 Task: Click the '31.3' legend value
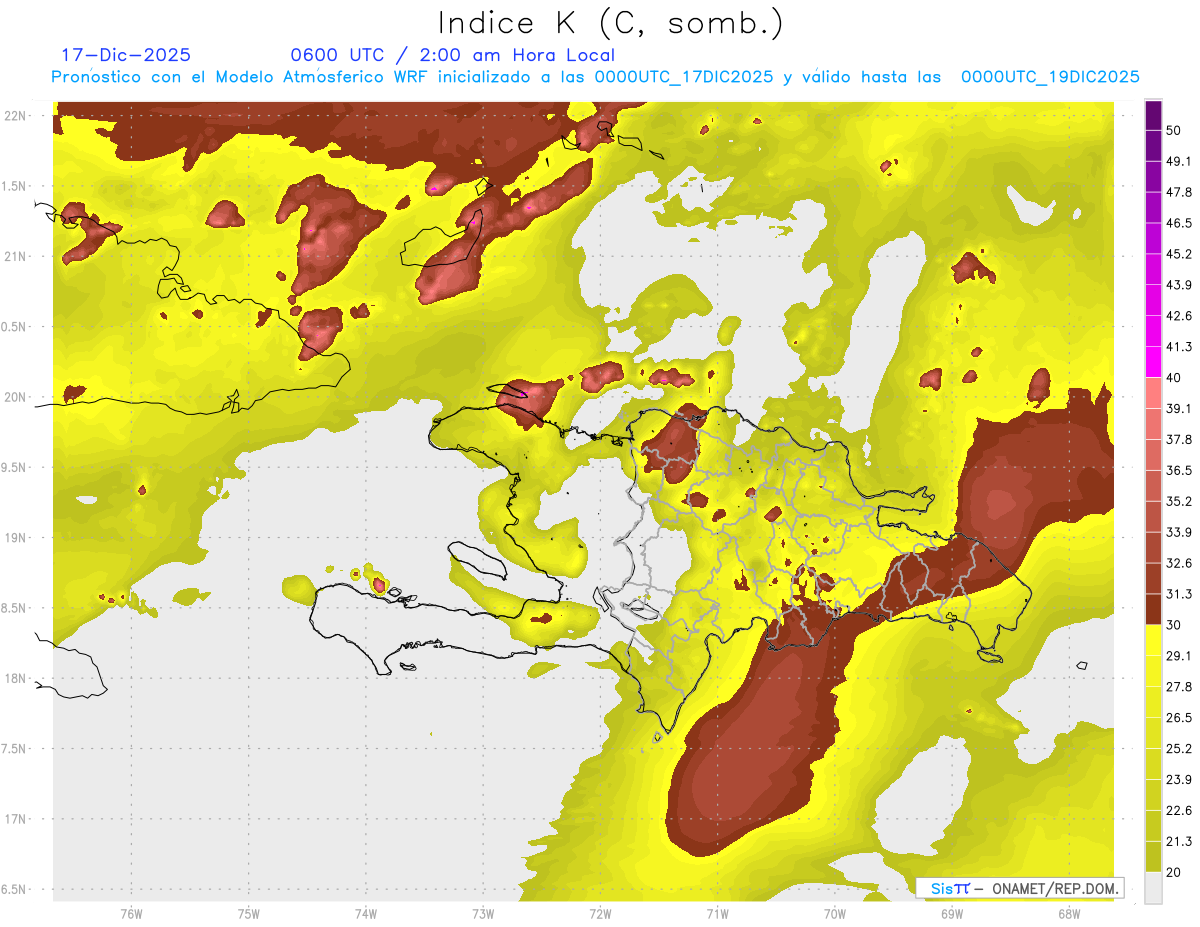click(1178, 594)
